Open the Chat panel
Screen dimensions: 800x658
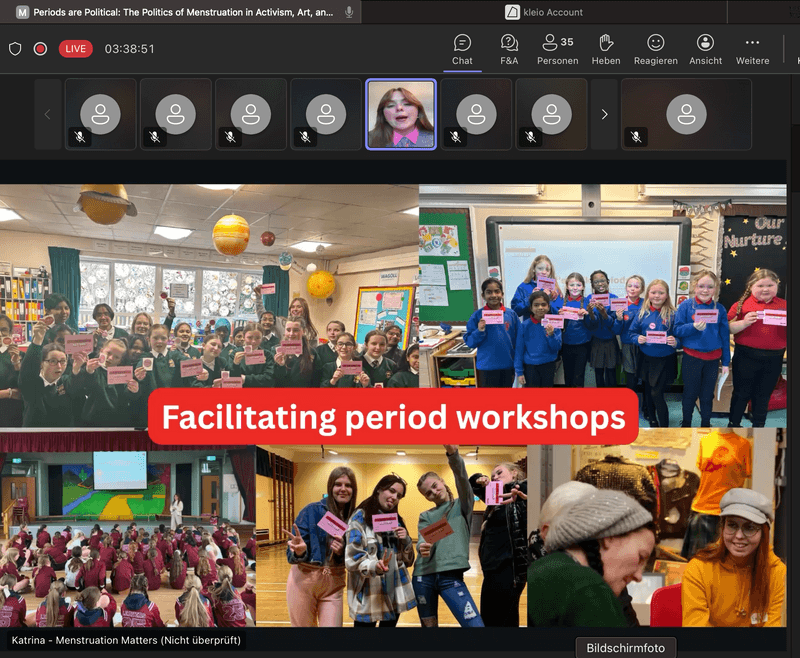pos(462,49)
